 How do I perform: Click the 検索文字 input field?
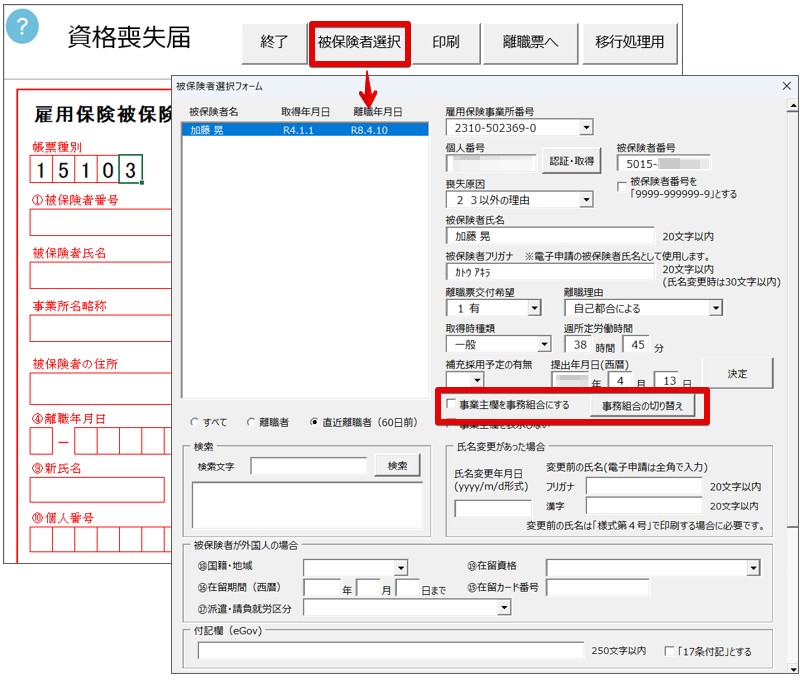tap(308, 466)
